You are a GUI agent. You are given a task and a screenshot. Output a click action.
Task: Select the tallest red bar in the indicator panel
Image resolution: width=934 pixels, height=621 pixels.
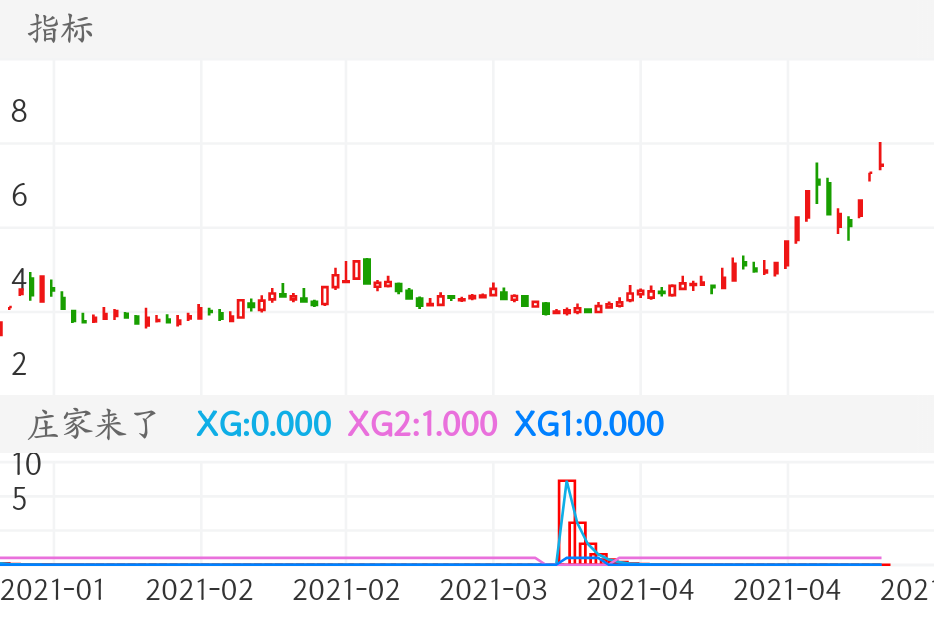566,520
